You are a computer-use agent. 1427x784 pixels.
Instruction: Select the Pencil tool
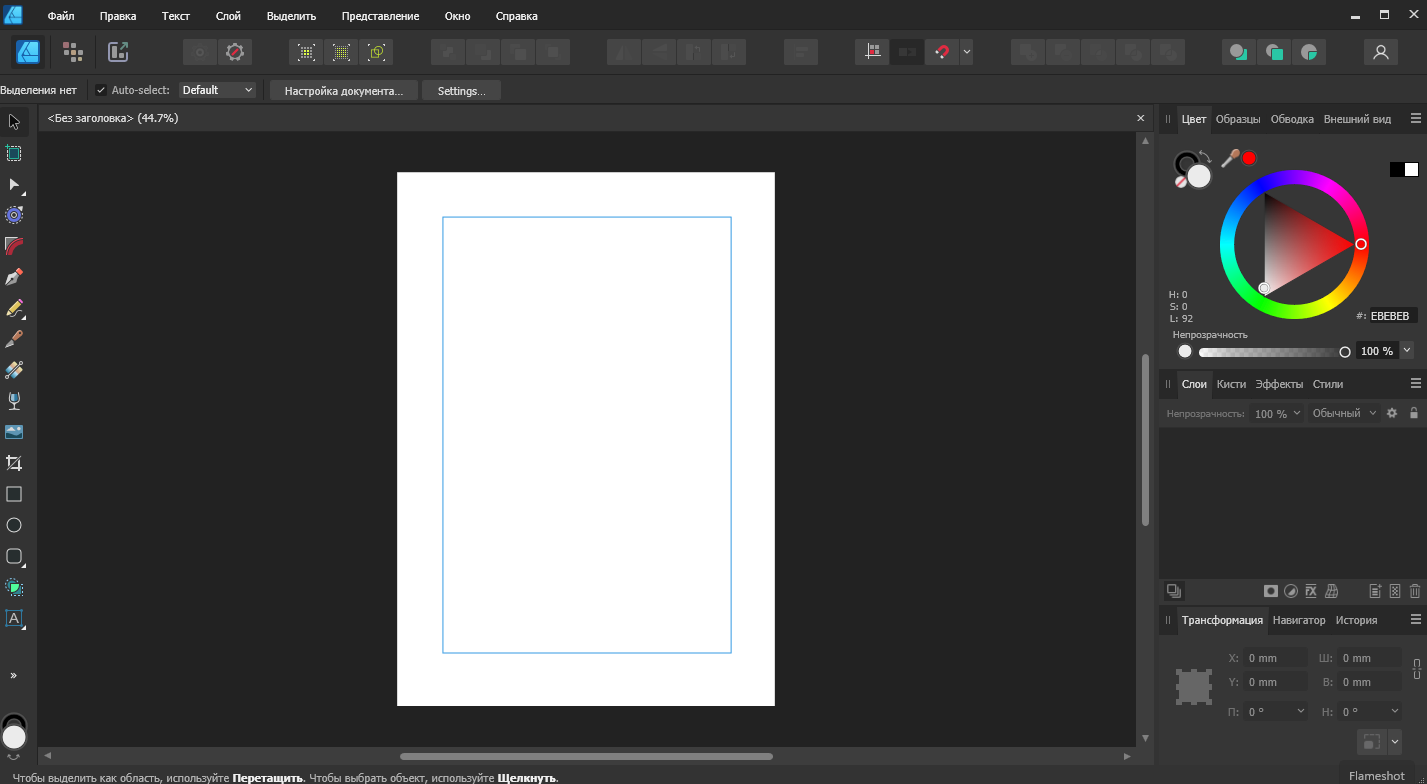[14, 308]
